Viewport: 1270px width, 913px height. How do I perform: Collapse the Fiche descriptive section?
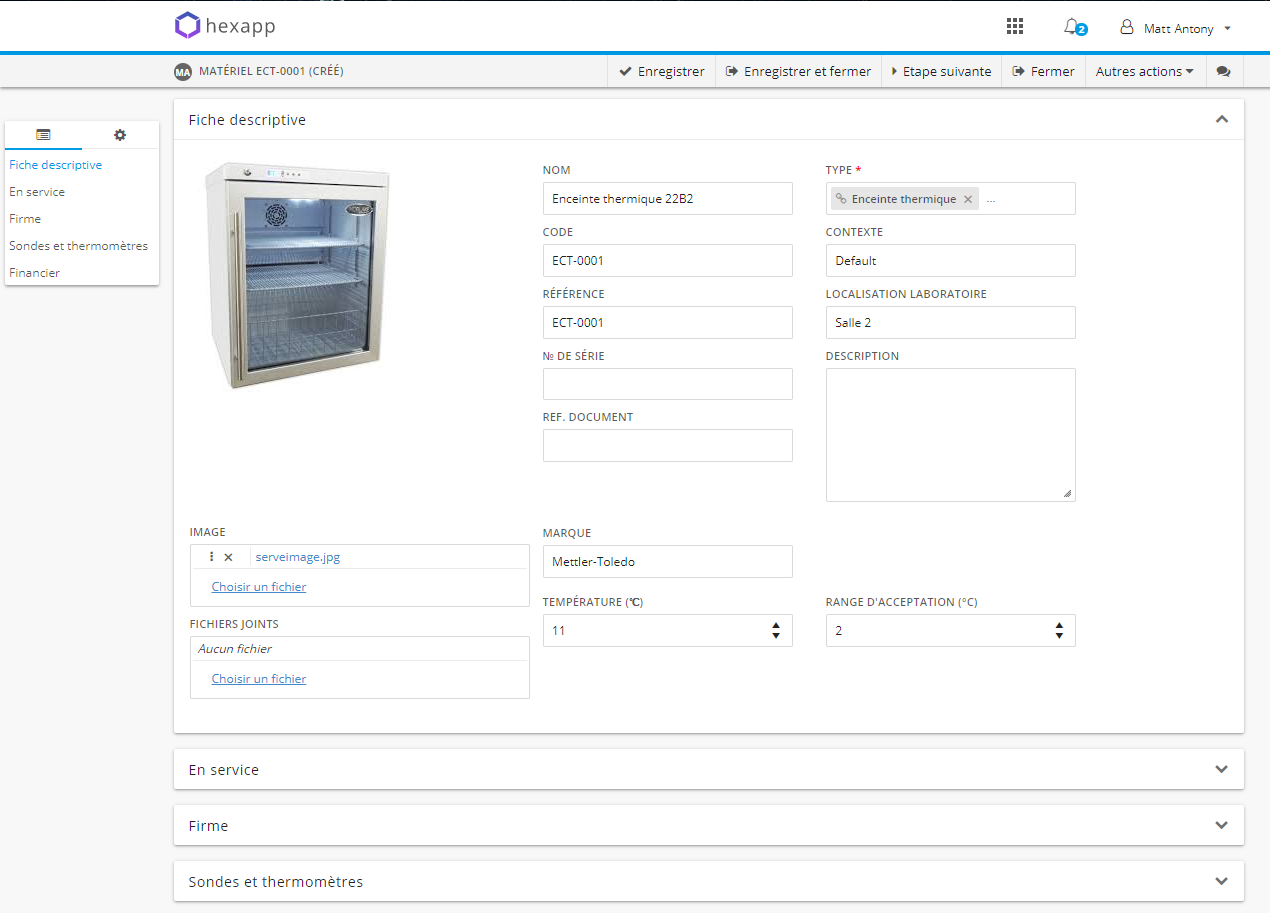point(1221,119)
